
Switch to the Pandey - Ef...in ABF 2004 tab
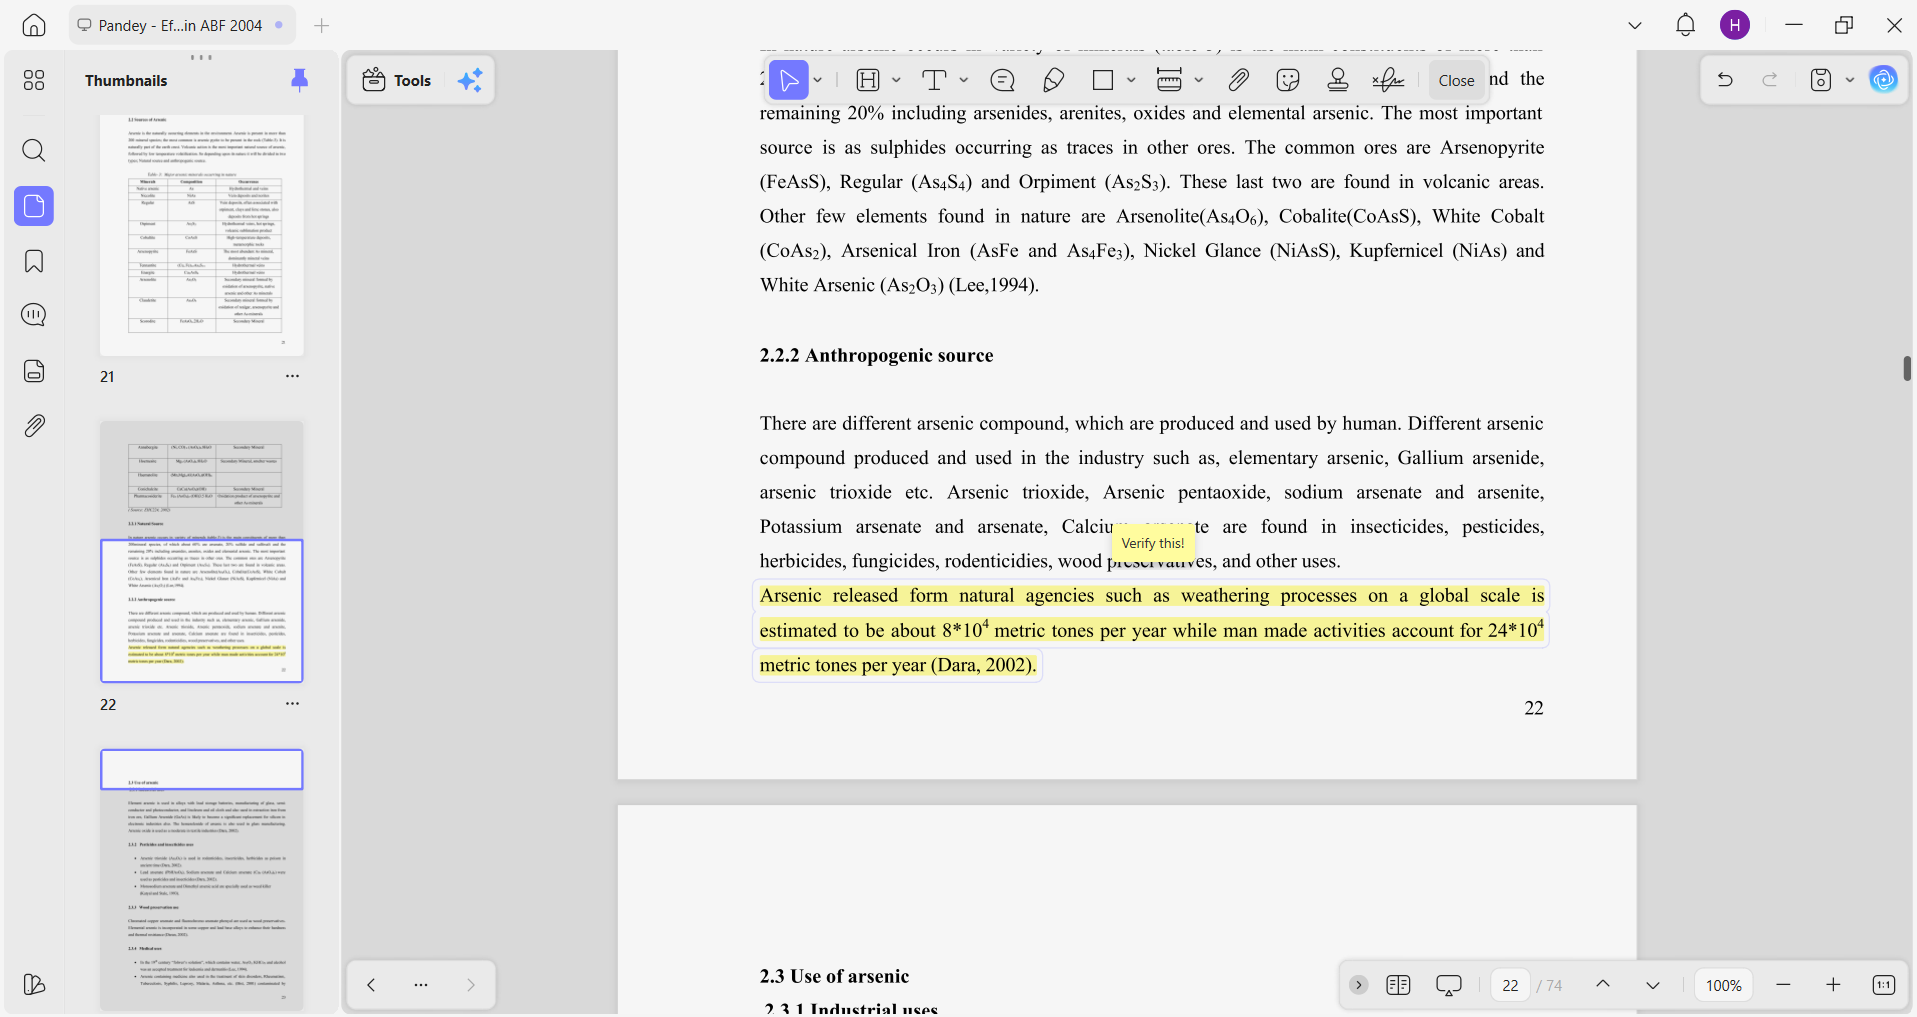tap(182, 25)
